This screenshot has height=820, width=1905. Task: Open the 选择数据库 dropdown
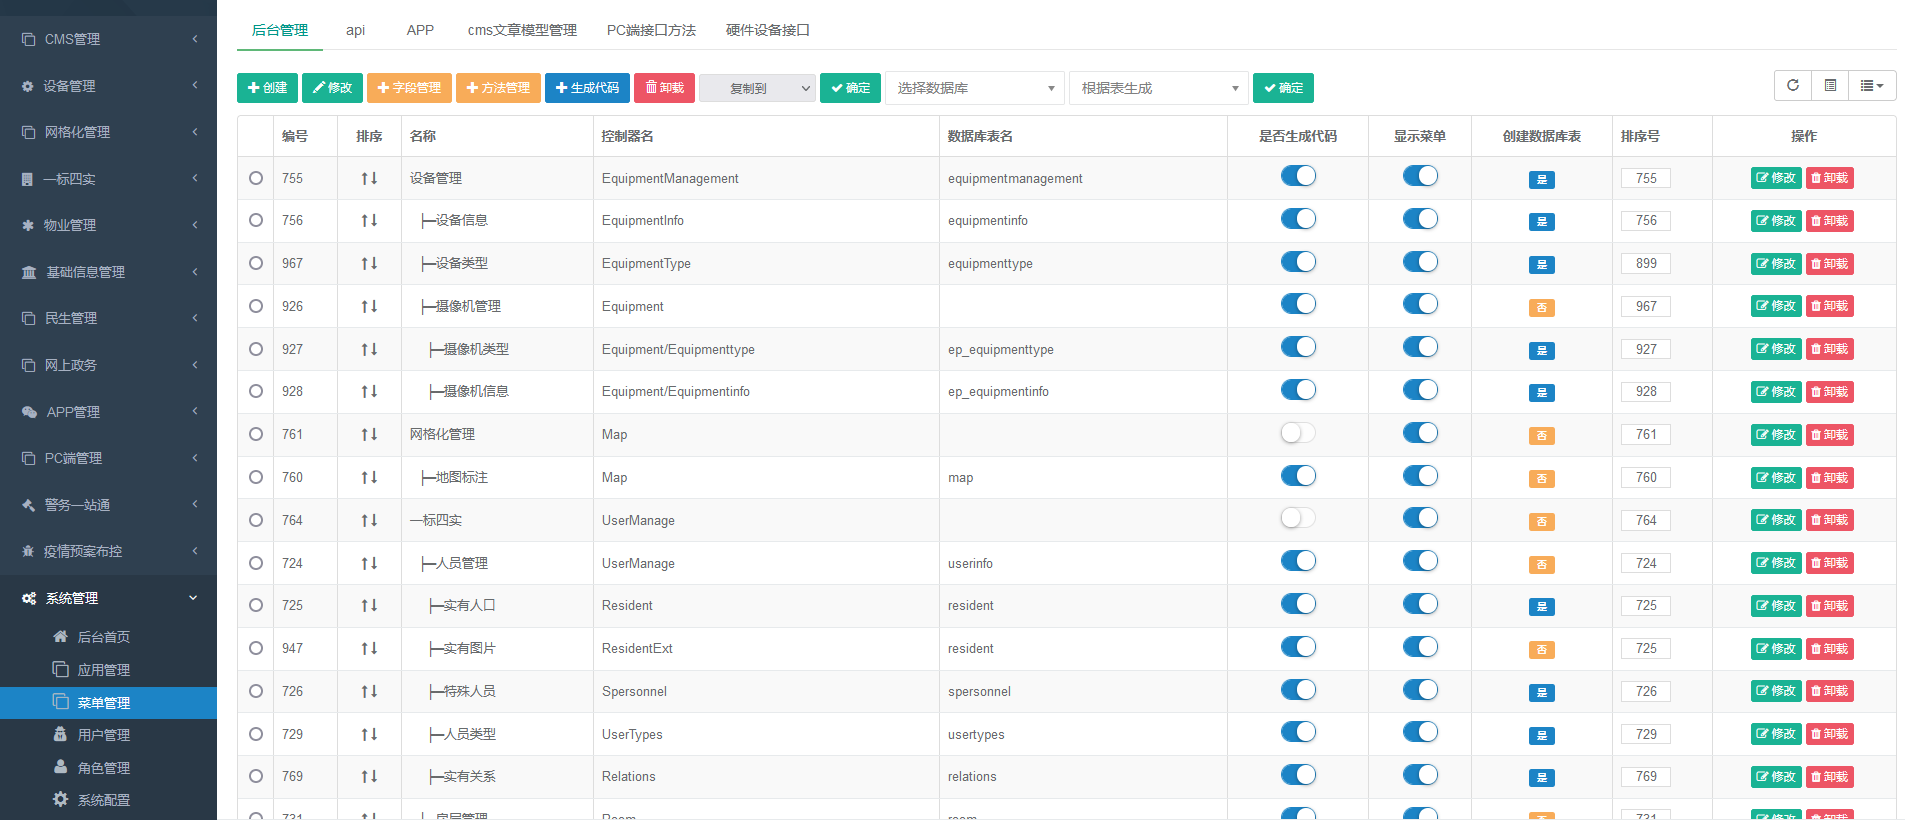pos(975,88)
